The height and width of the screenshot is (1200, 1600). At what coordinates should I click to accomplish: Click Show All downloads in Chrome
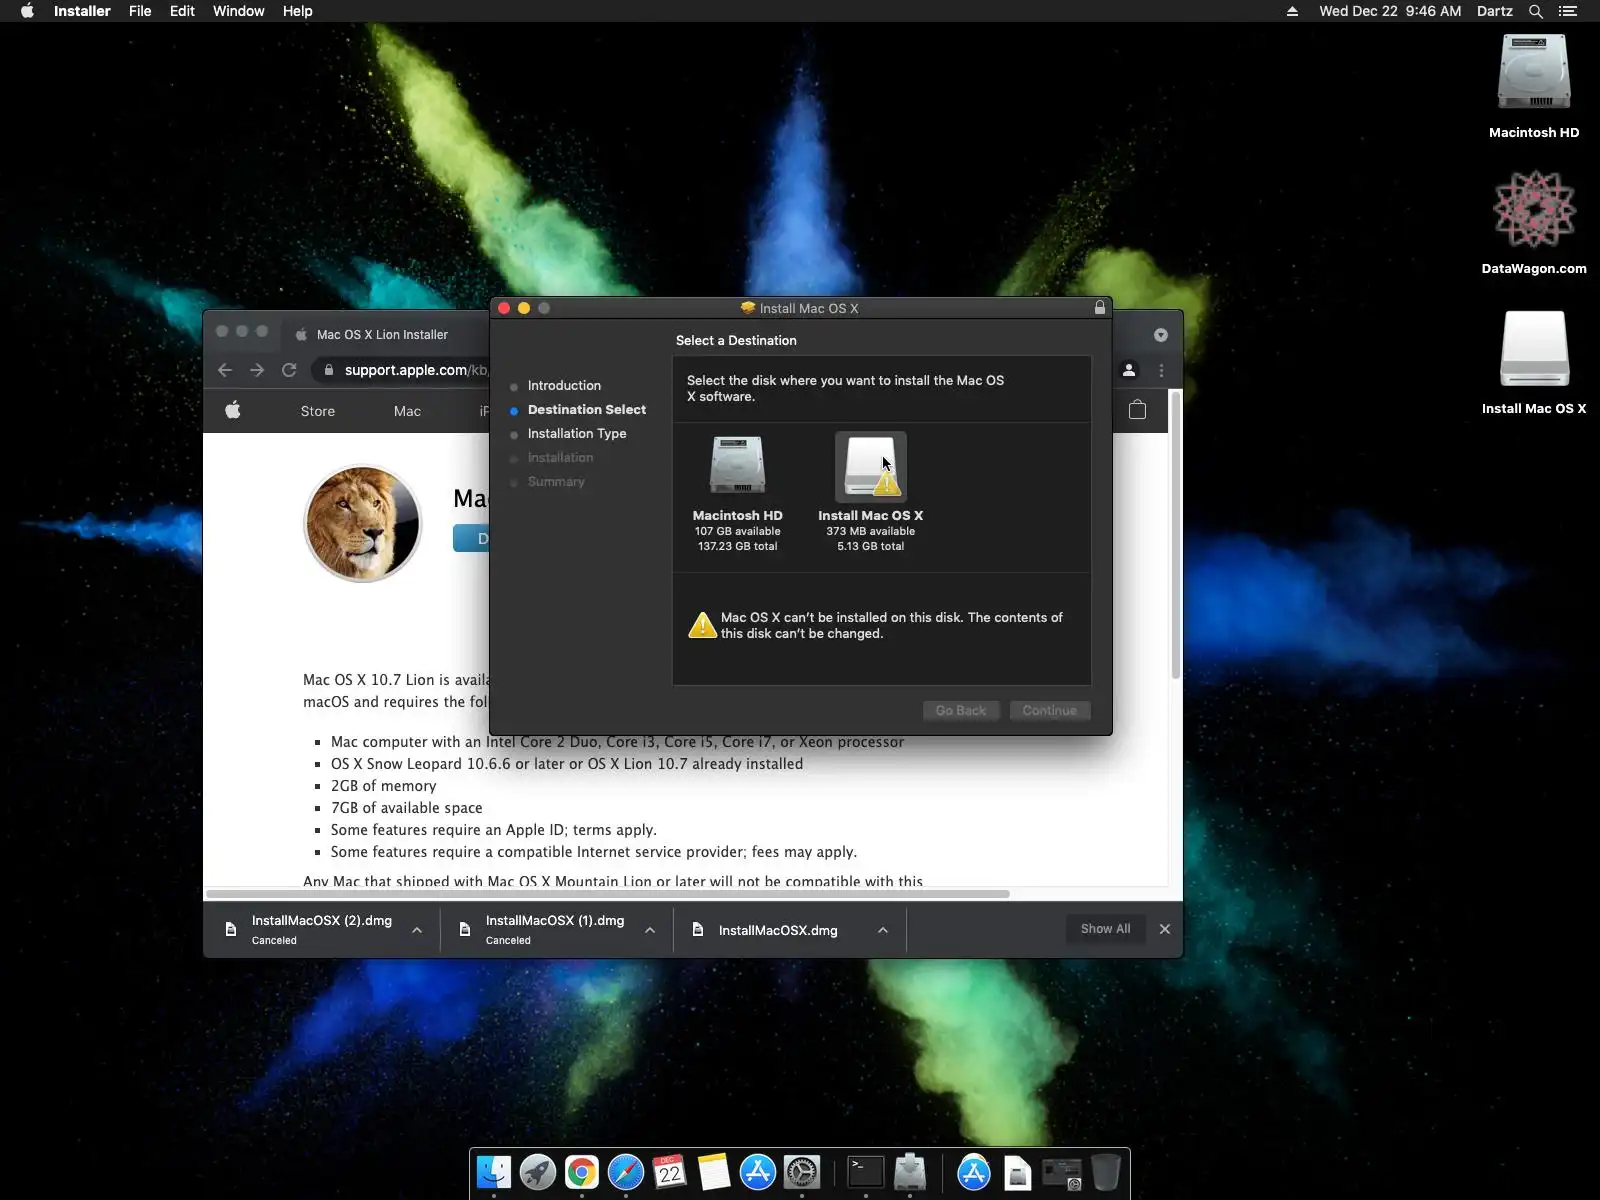pos(1106,929)
